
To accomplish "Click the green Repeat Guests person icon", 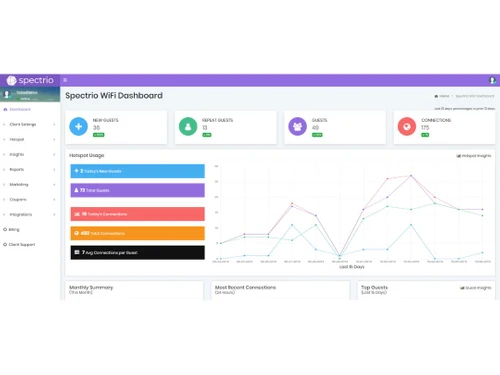I will tap(188, 126).
